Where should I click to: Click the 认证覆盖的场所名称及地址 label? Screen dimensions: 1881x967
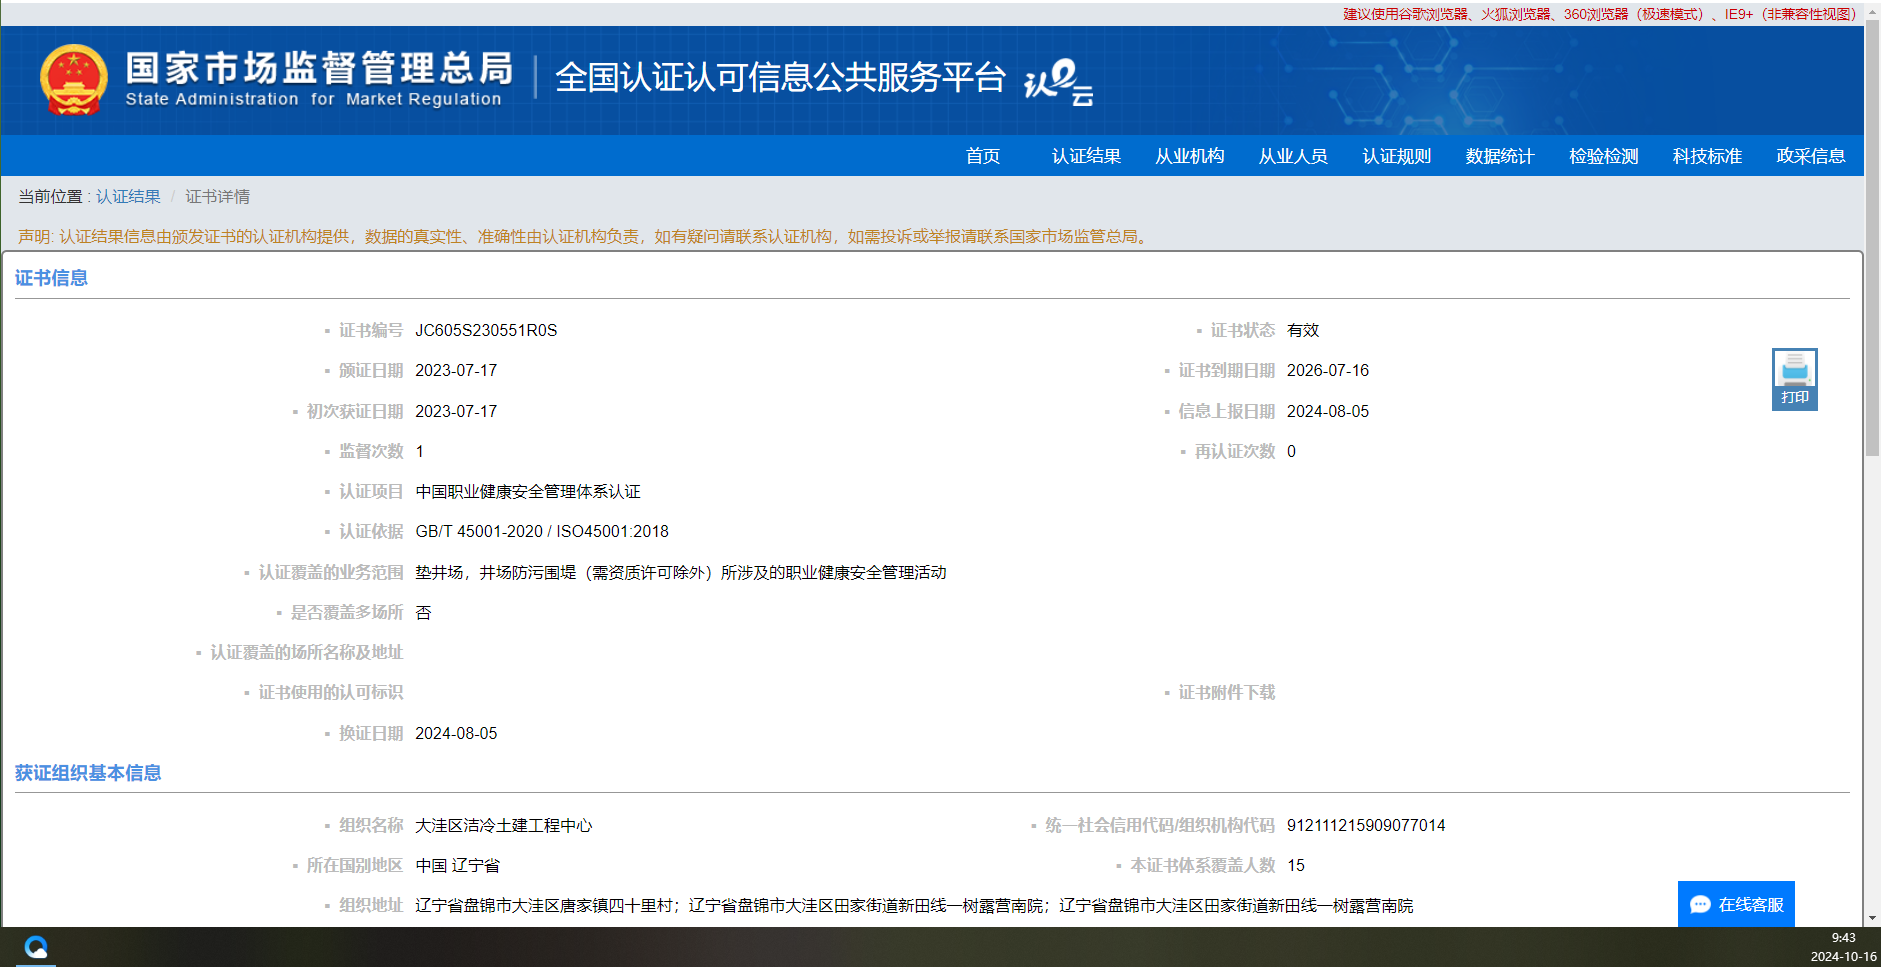pos(306,652)
